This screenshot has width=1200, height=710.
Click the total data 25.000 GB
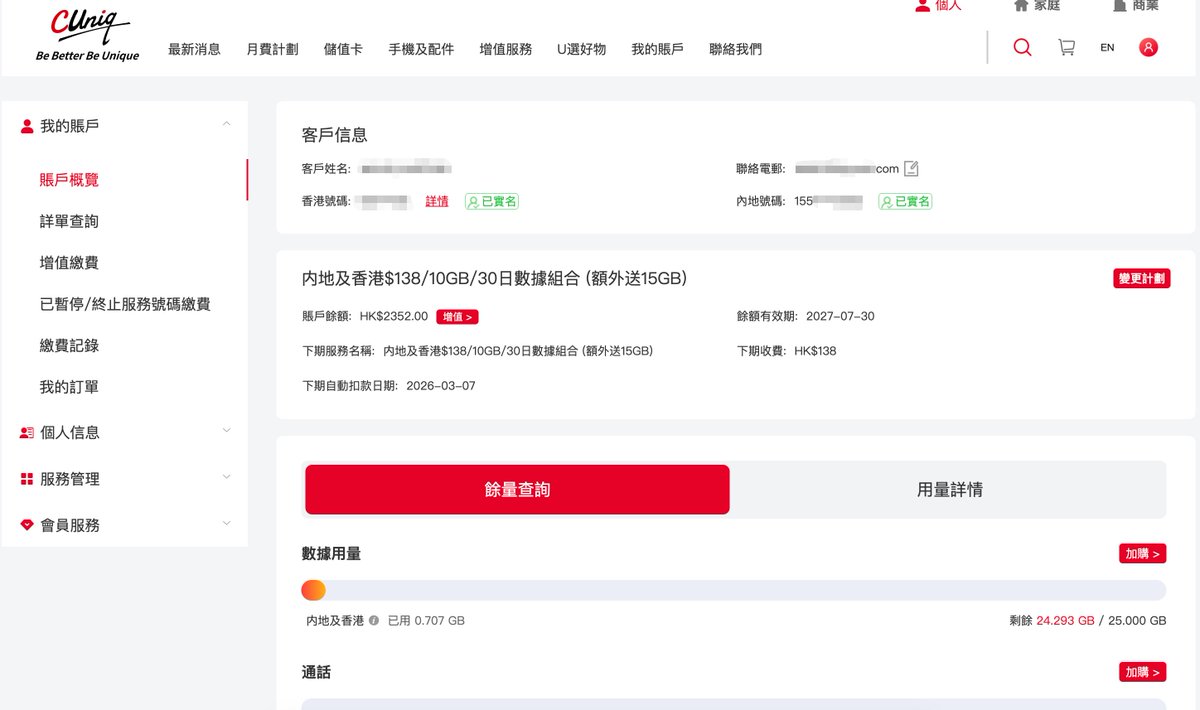1137,621
